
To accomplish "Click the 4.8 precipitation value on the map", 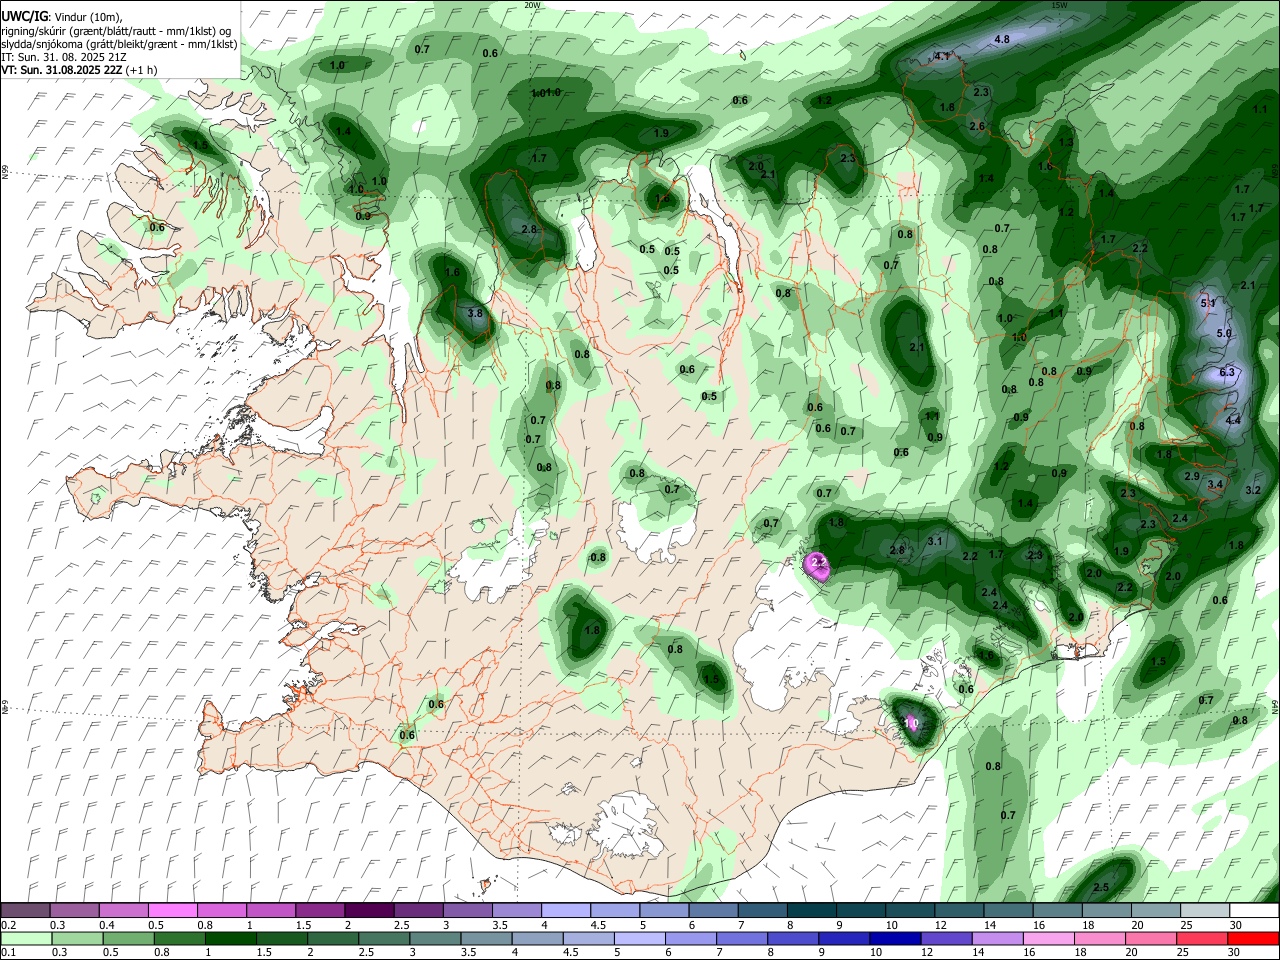I will pyautogui.click(x=1002, y=39).
